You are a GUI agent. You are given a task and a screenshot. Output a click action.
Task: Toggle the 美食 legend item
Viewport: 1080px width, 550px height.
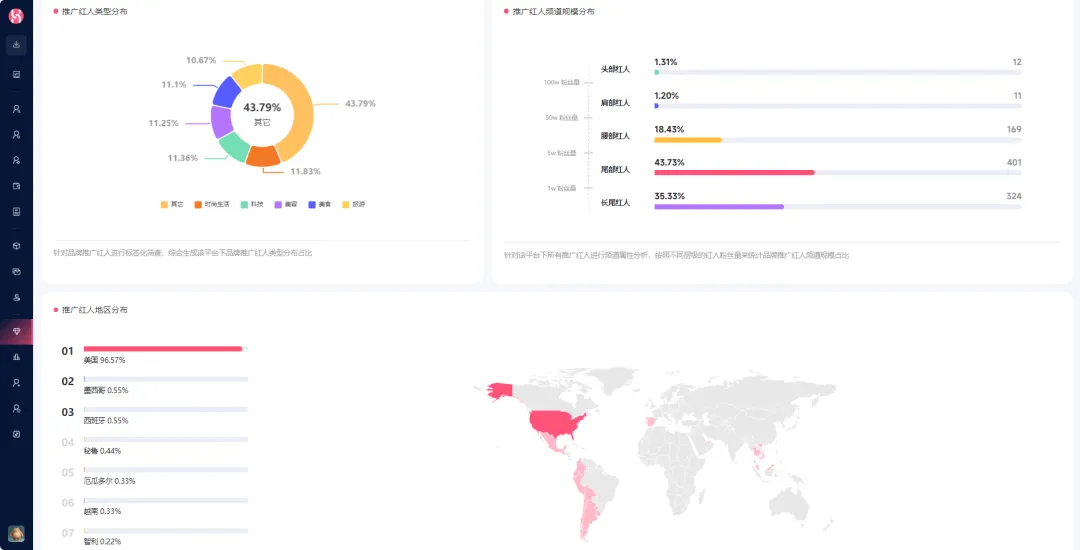tap(320, 204)
